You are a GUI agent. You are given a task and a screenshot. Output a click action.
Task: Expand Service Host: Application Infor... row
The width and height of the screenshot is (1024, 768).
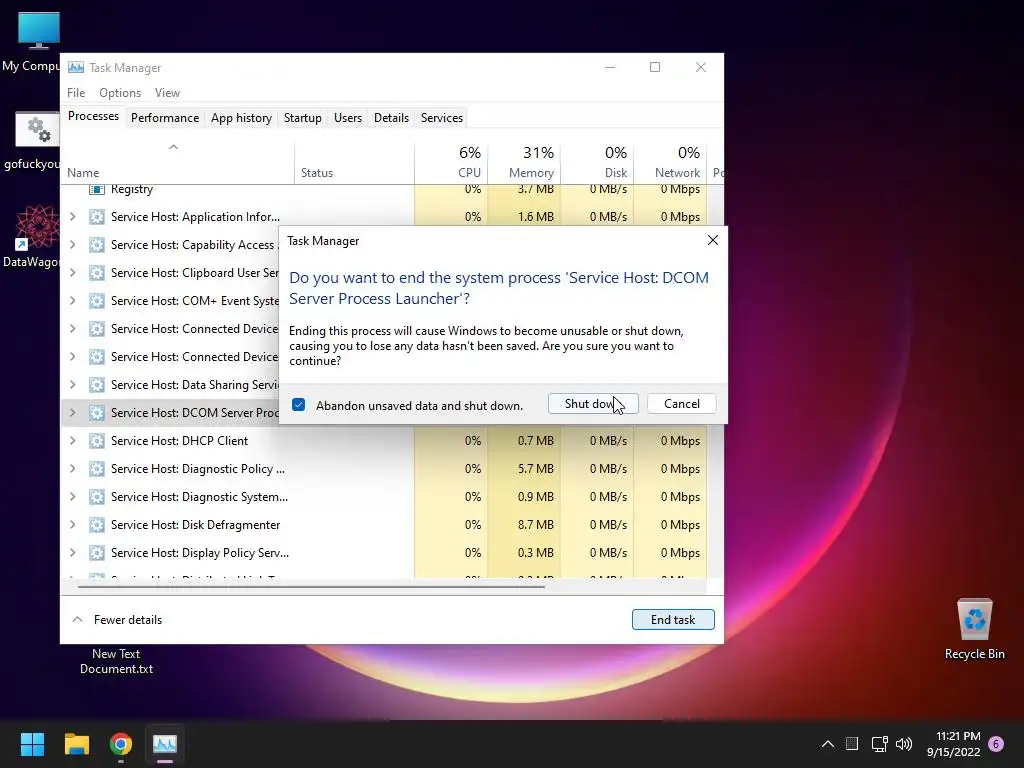(x=72, y=217)
